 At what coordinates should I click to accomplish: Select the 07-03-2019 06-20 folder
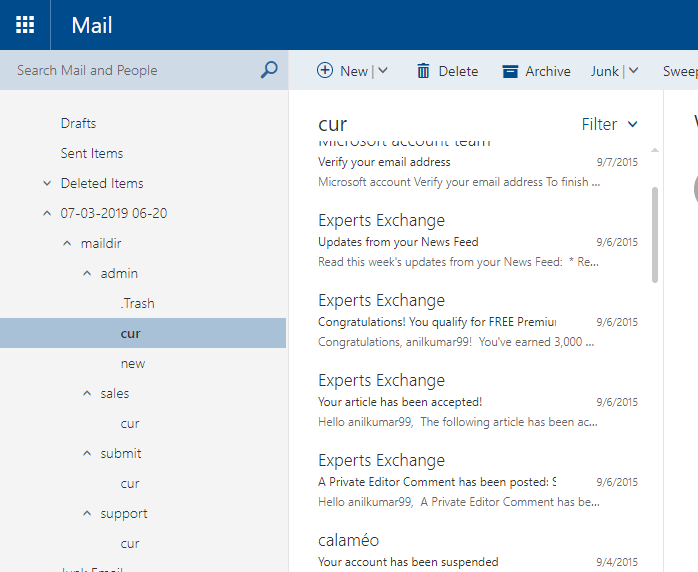point(114,213)
